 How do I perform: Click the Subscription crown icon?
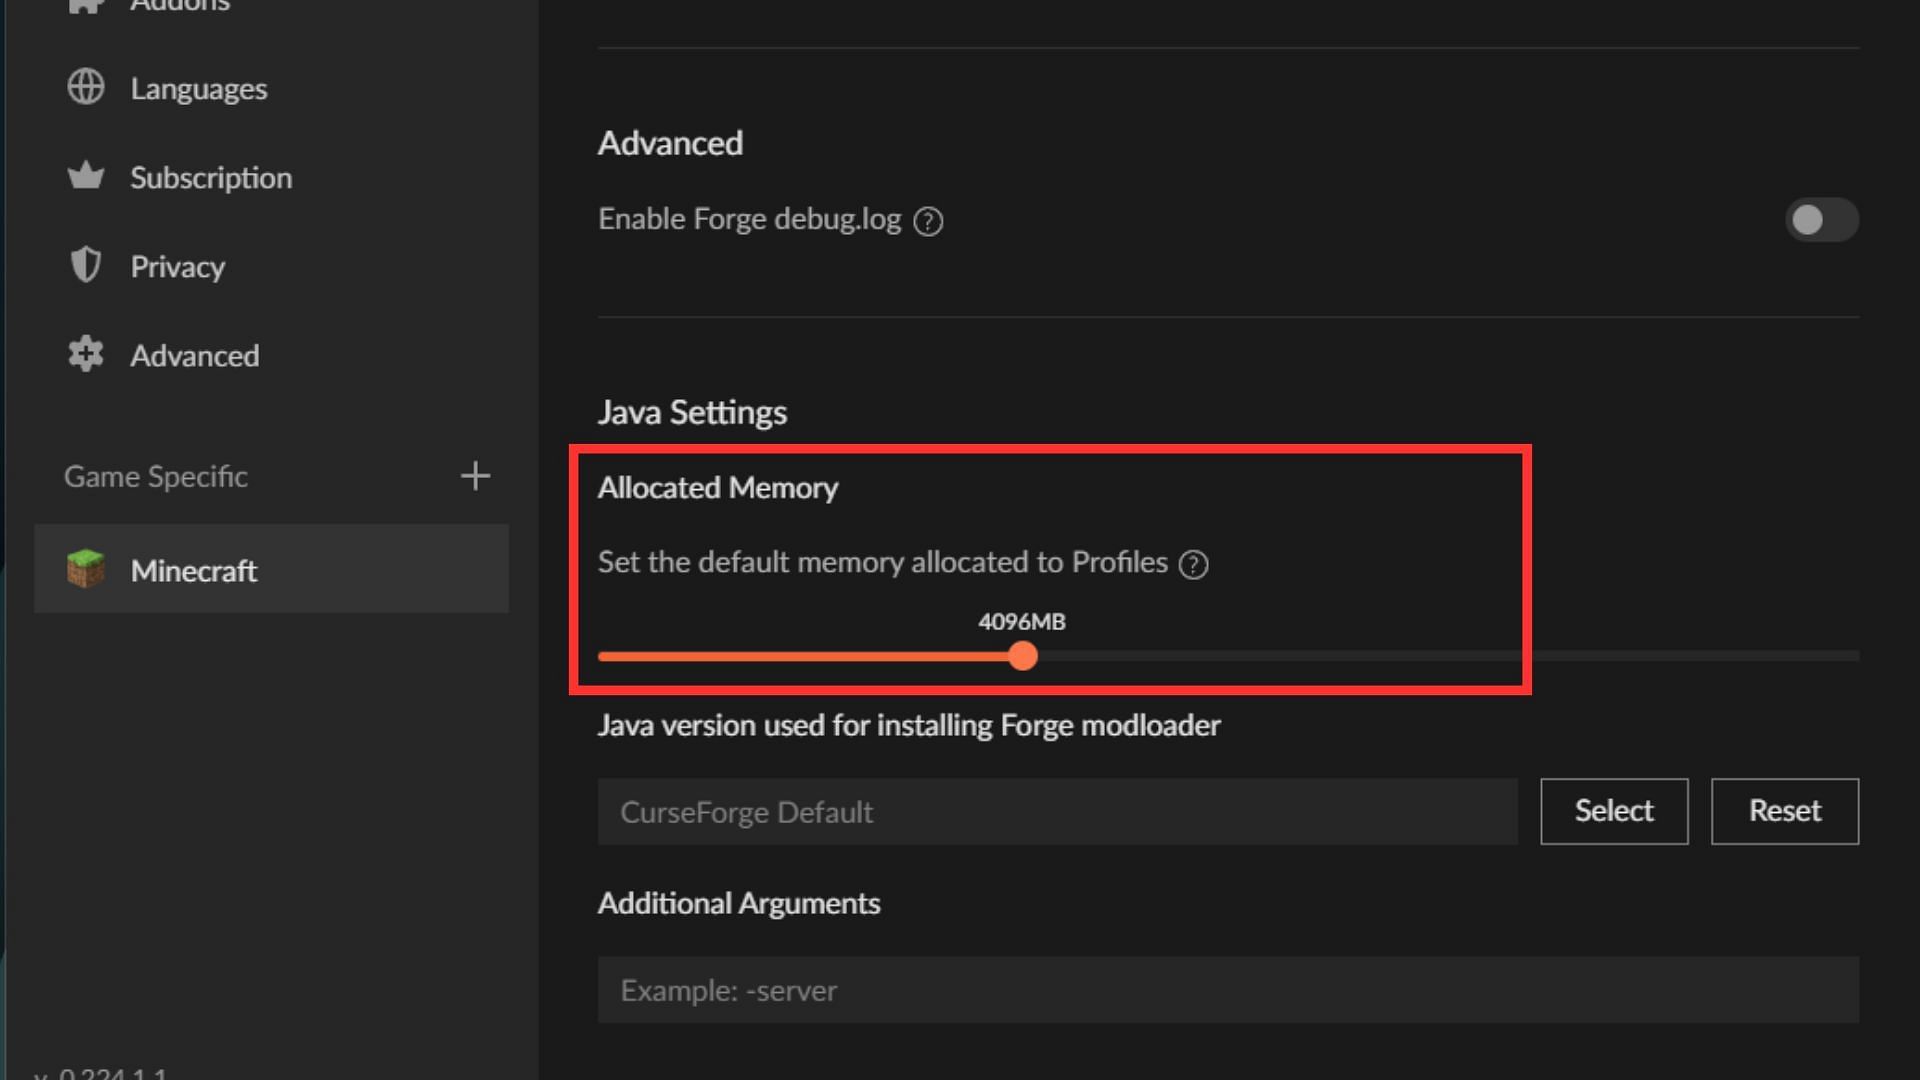pos(87,177)
